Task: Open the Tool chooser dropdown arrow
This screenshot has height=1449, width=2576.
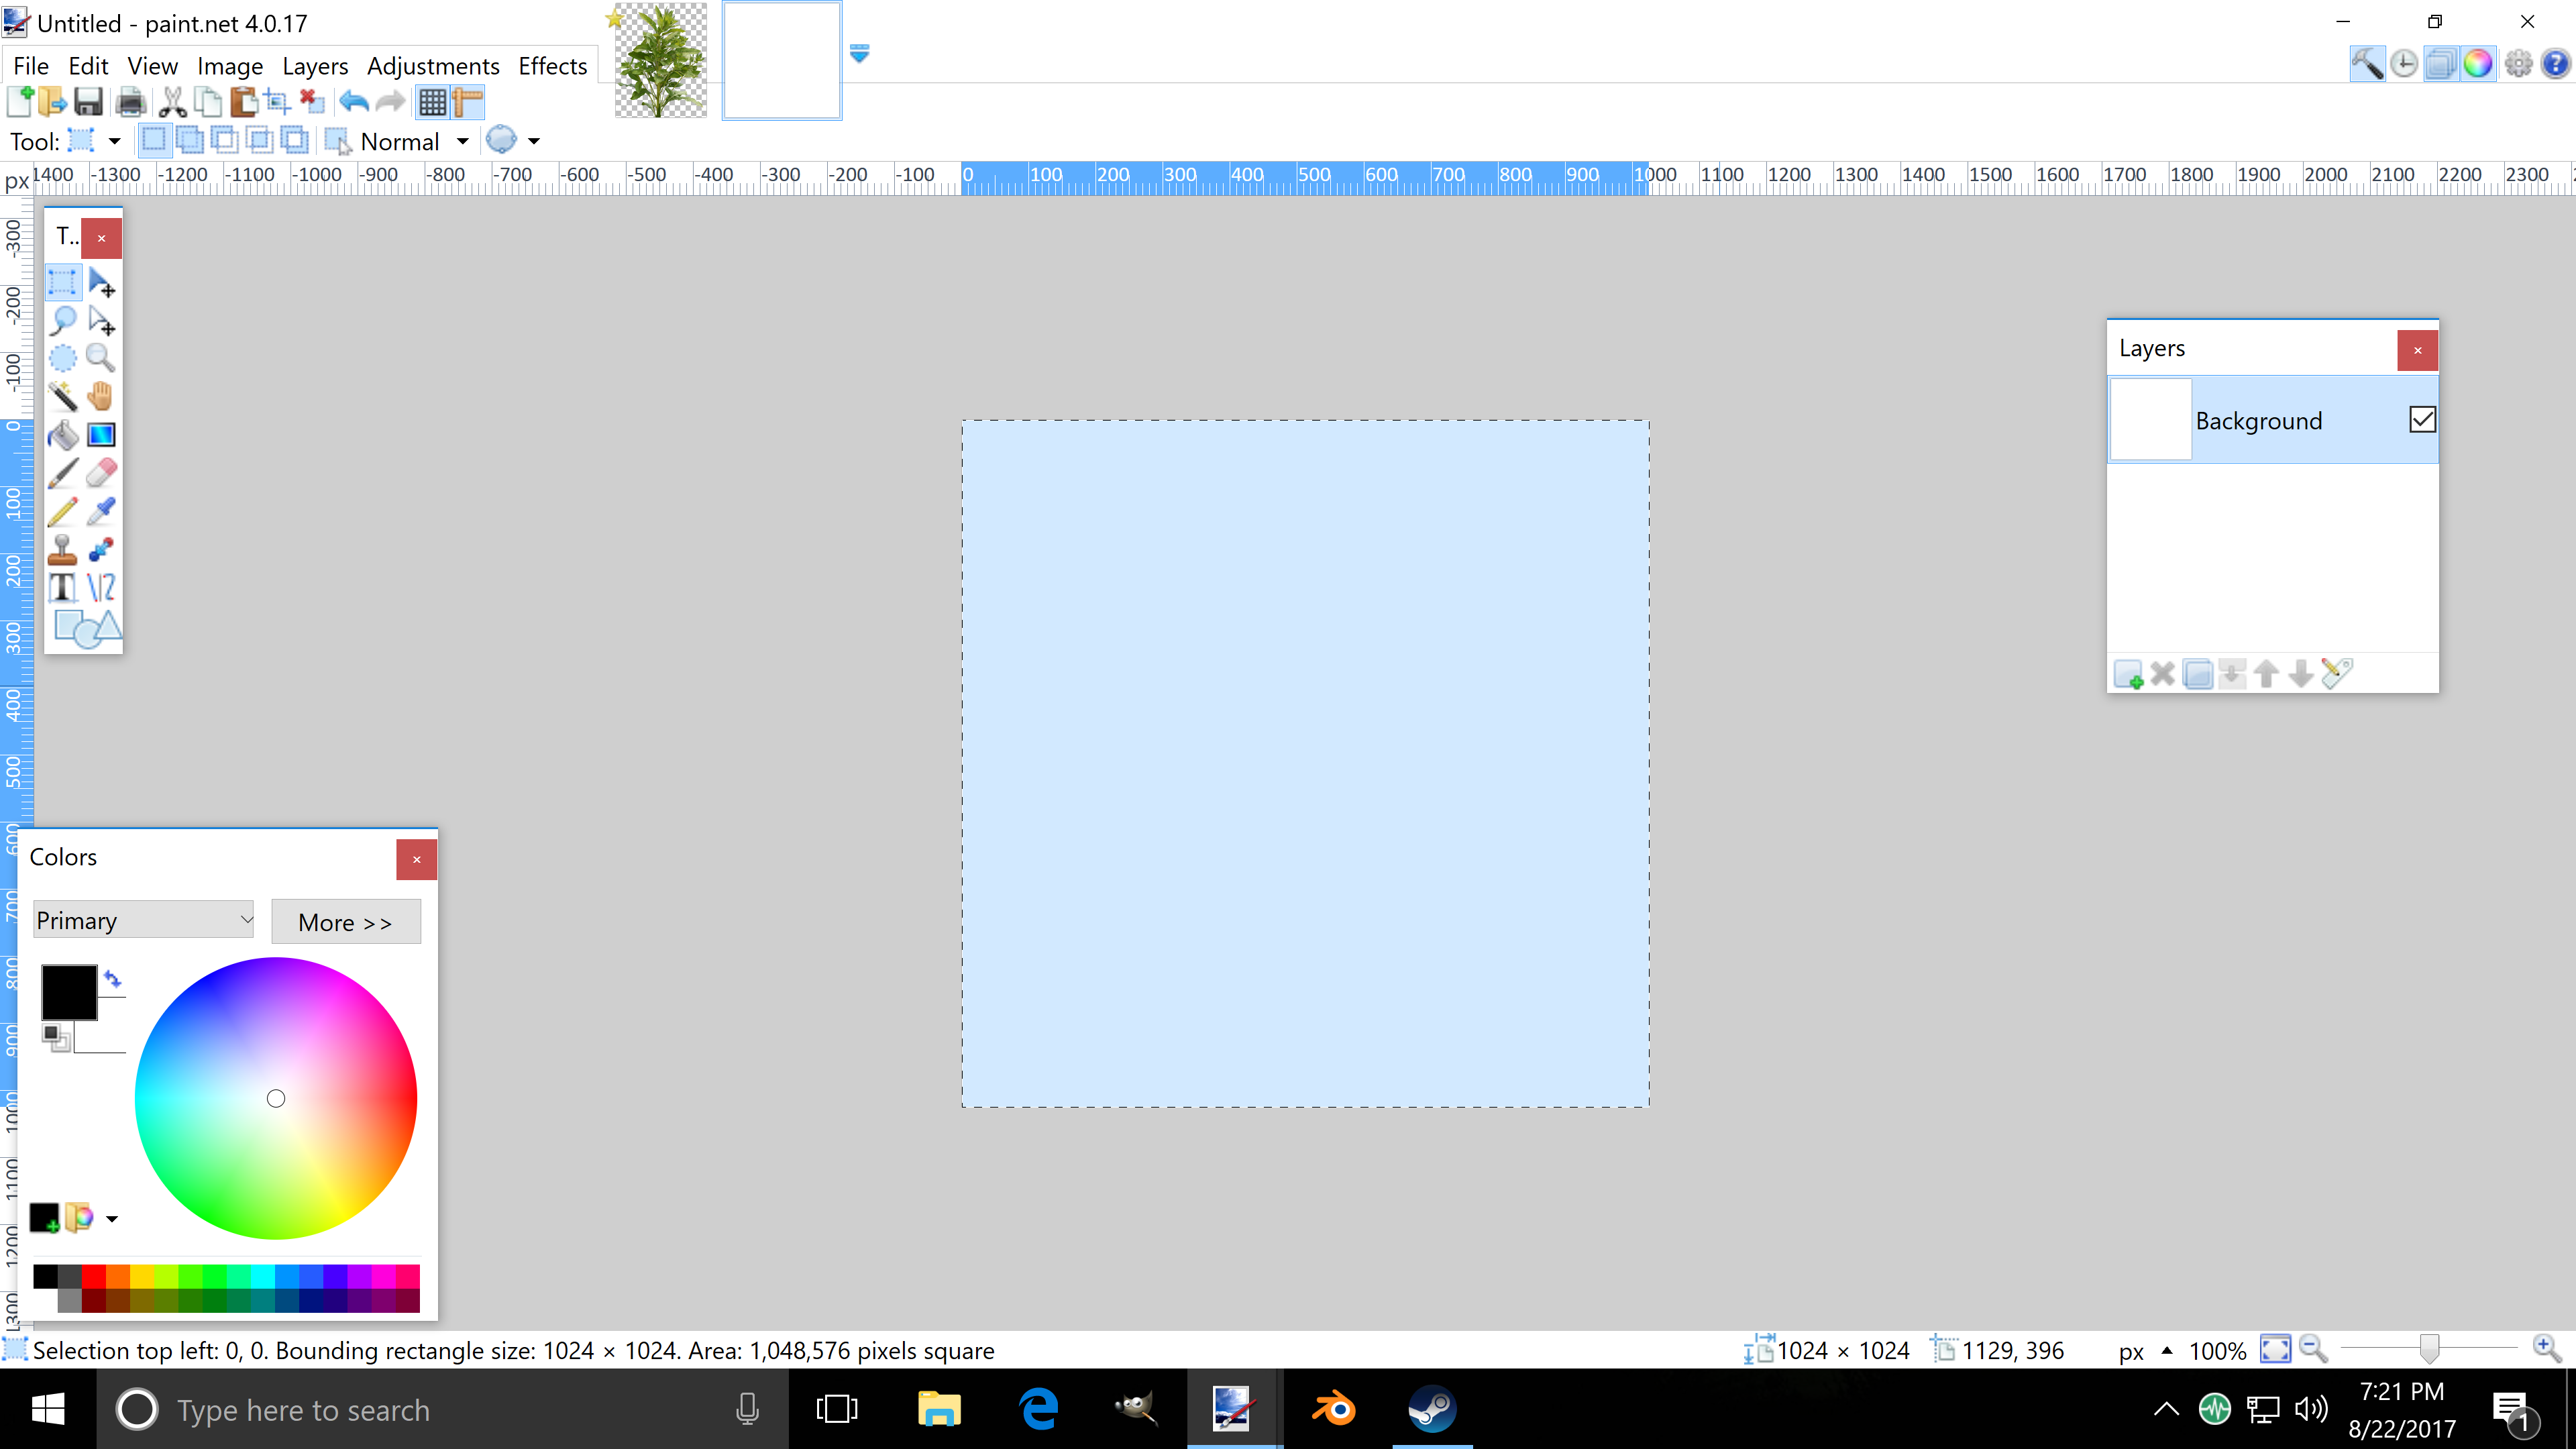Action: click(x=114, y=141)
